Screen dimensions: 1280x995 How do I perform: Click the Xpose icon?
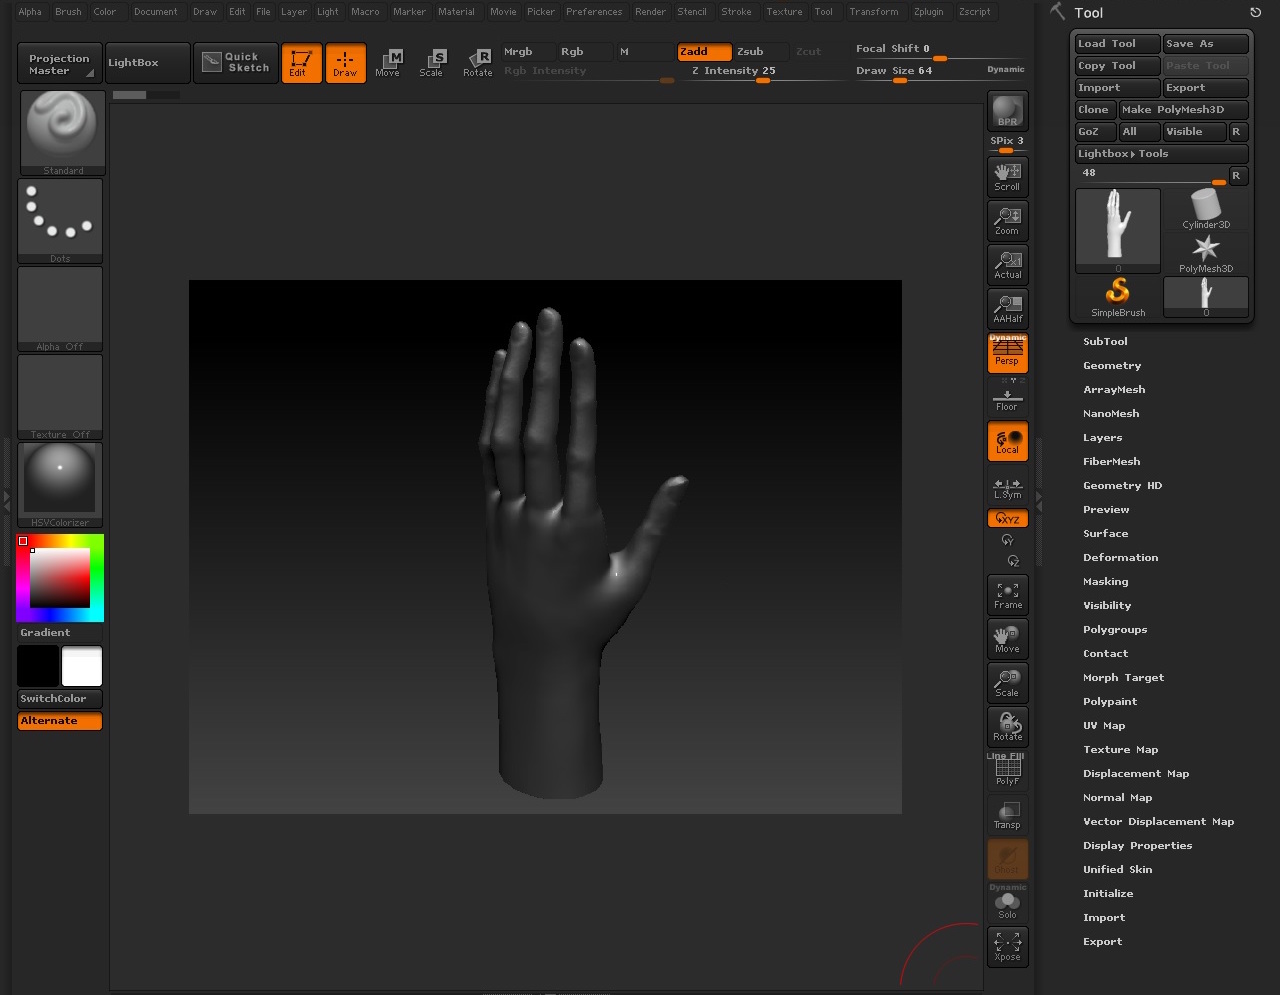(1007, 946)
